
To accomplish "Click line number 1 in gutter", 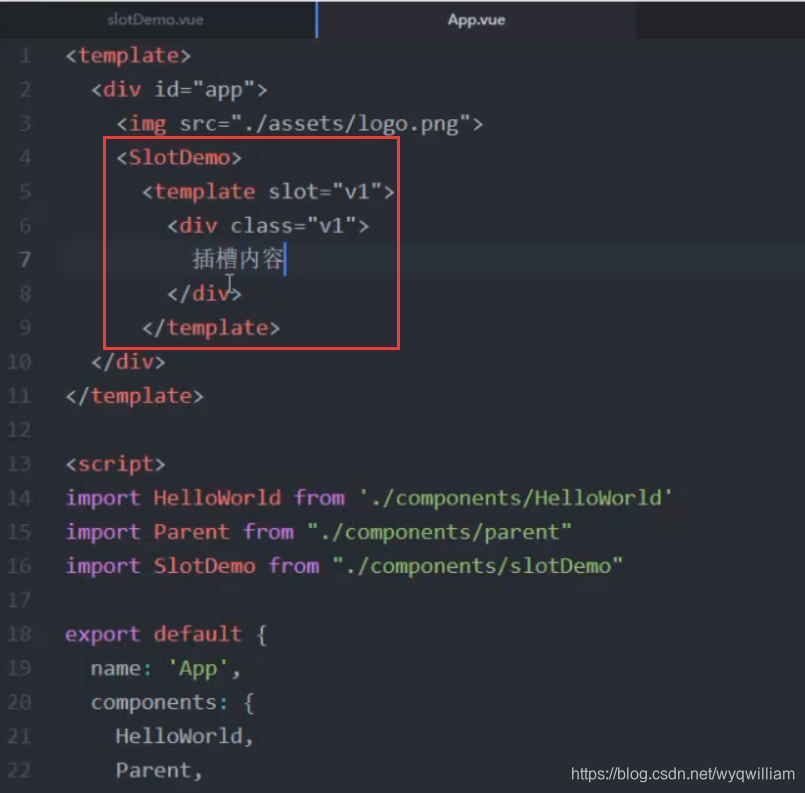I will 25,55.
